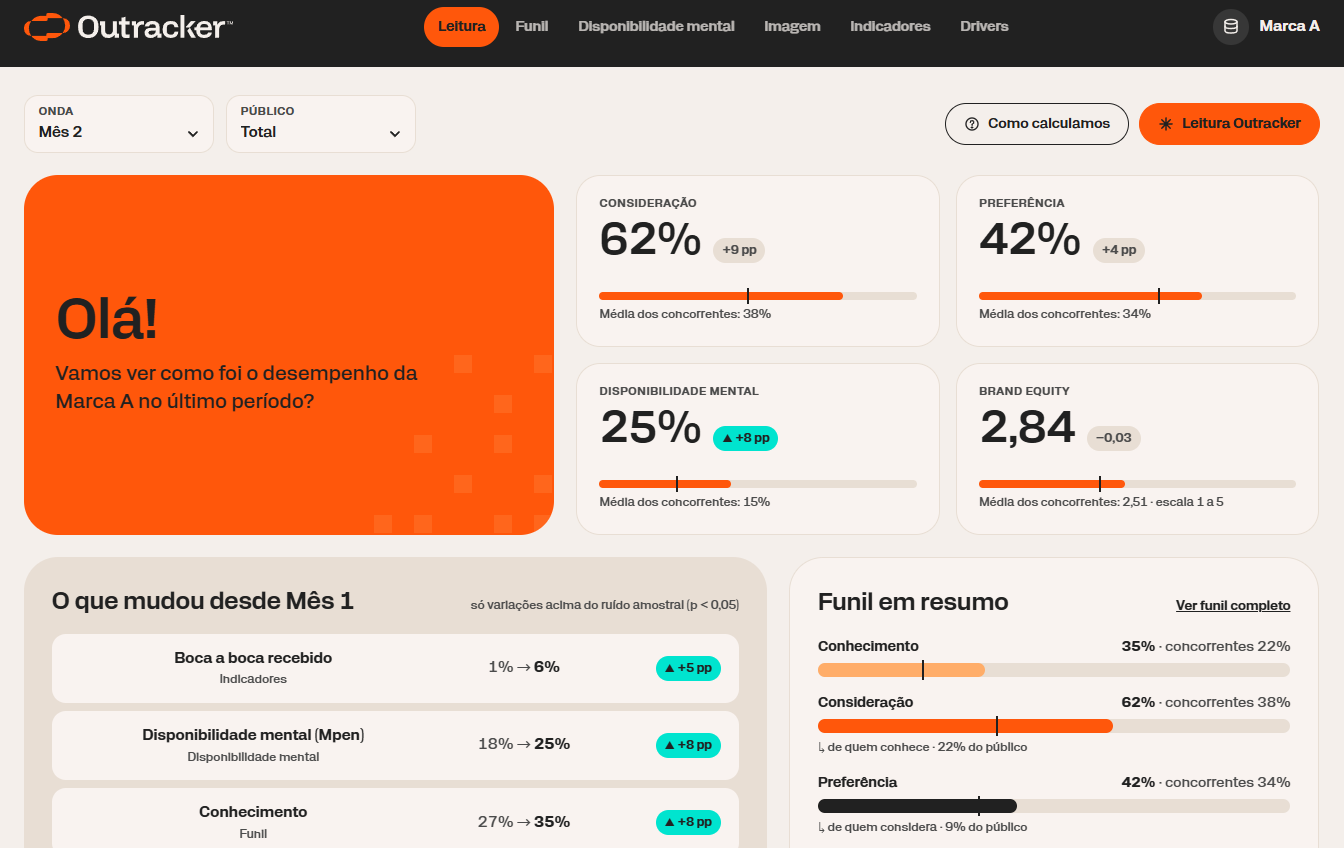1344x848 pixels.
Task: Click the text "Média dos concorrentes: 34%"
Action: 1065,314
